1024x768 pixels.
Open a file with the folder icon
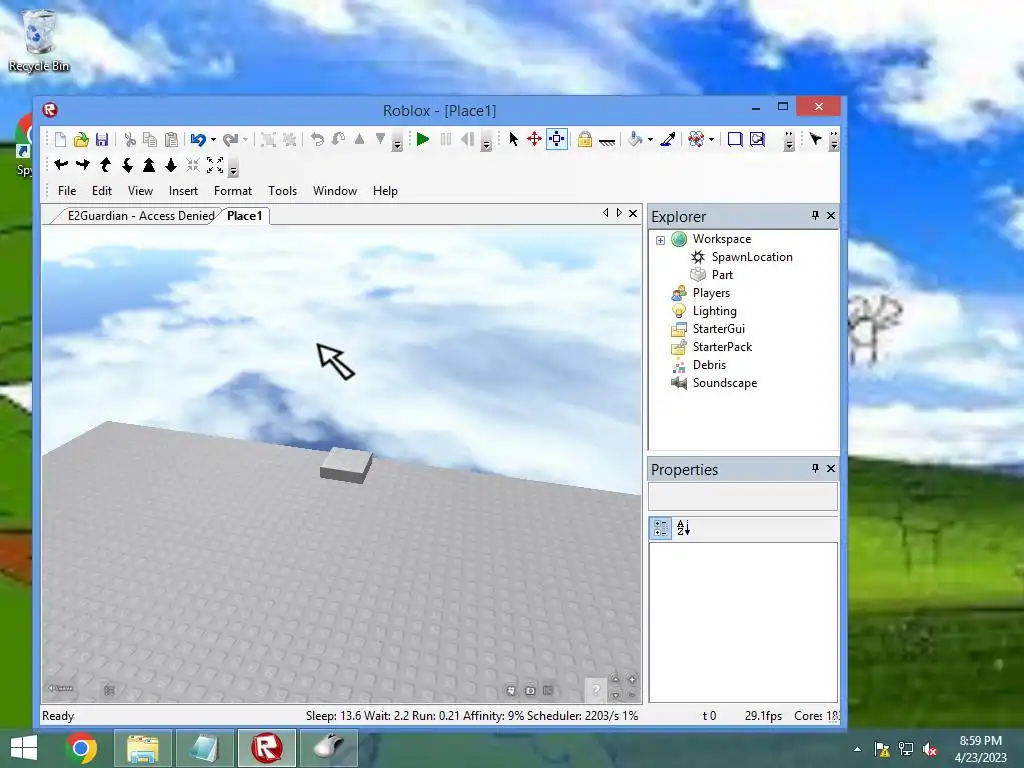pos(81,139)
